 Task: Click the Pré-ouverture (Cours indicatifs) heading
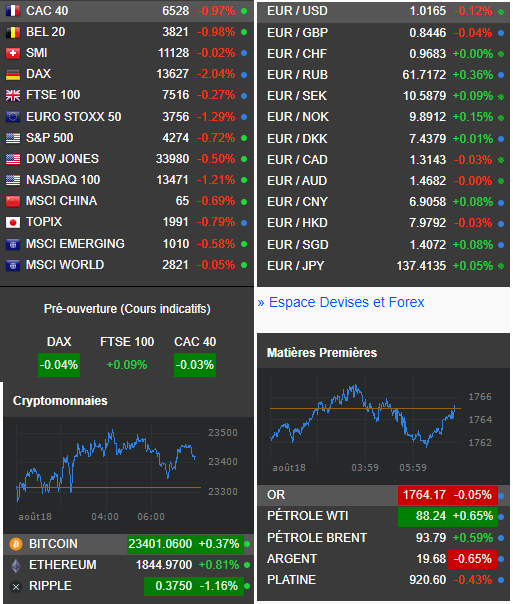point(127,309)
